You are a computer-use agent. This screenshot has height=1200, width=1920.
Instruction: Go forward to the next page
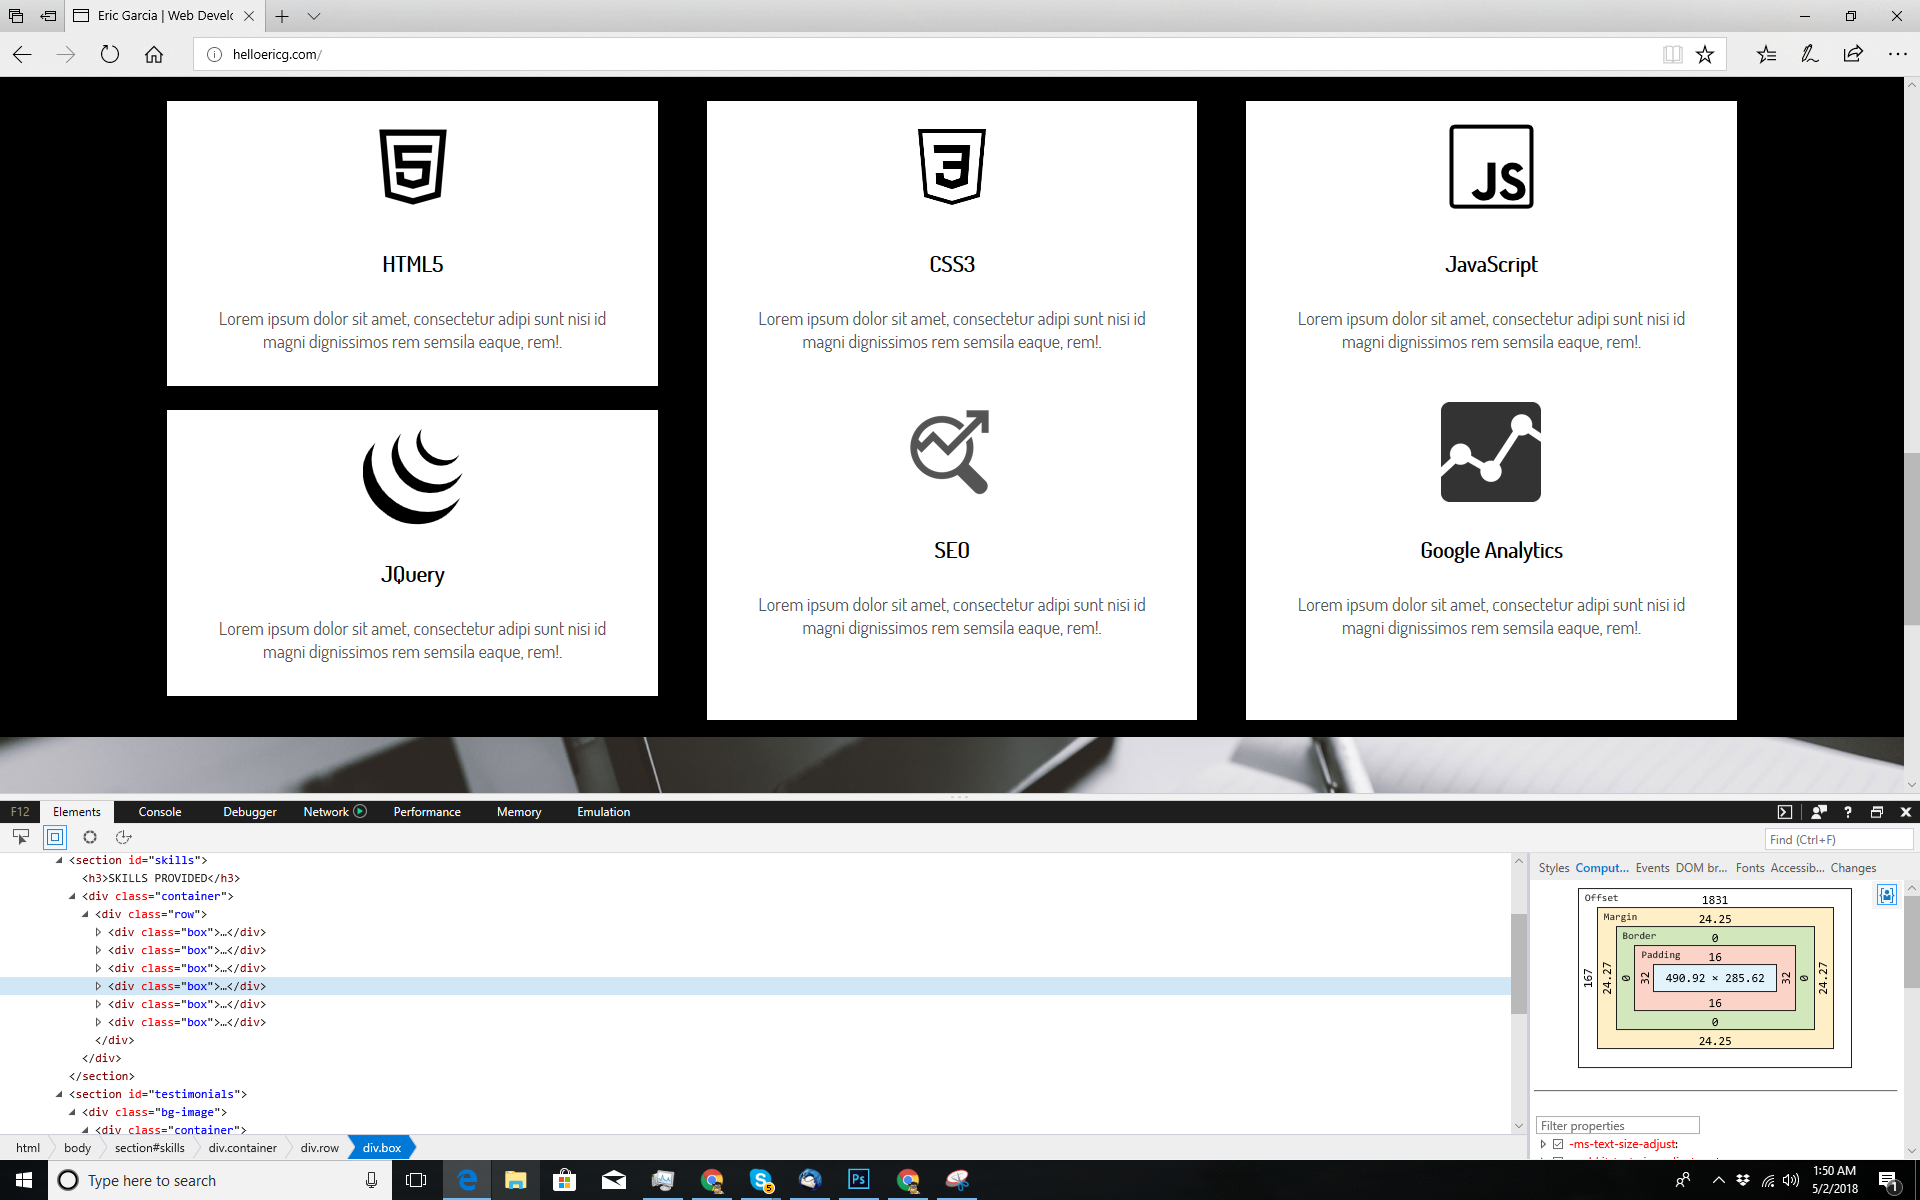pyautogui.click(x=66, y=54)
